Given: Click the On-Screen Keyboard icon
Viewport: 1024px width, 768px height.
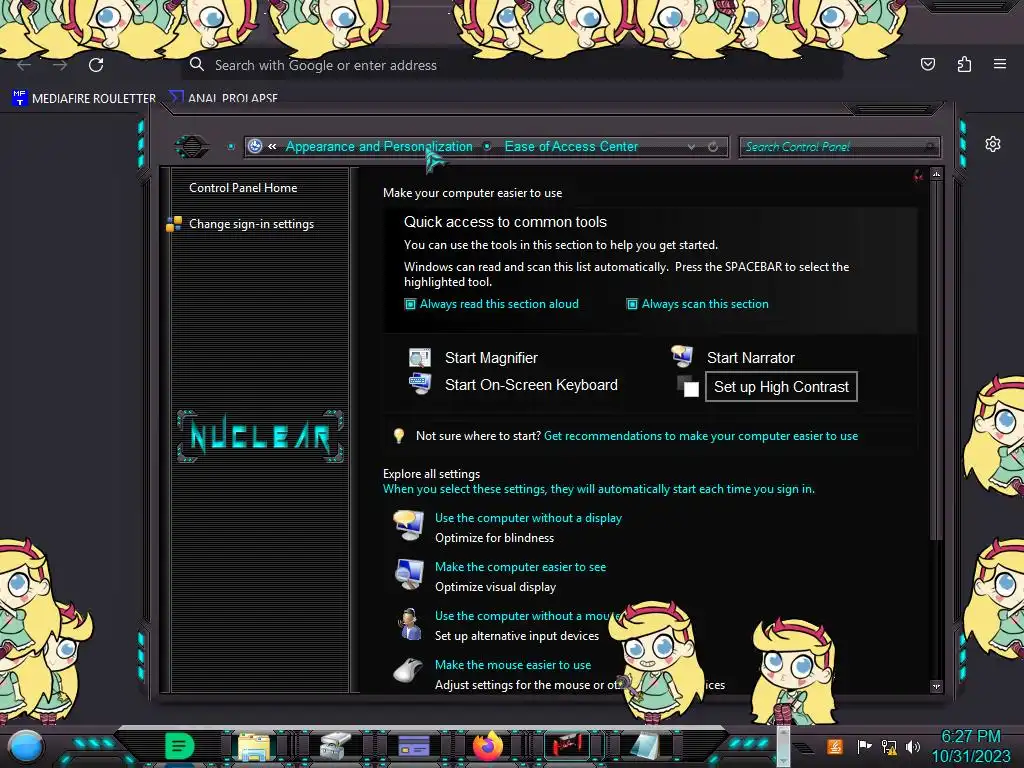Looking at the screenshot, I should [x=419, y=383].
